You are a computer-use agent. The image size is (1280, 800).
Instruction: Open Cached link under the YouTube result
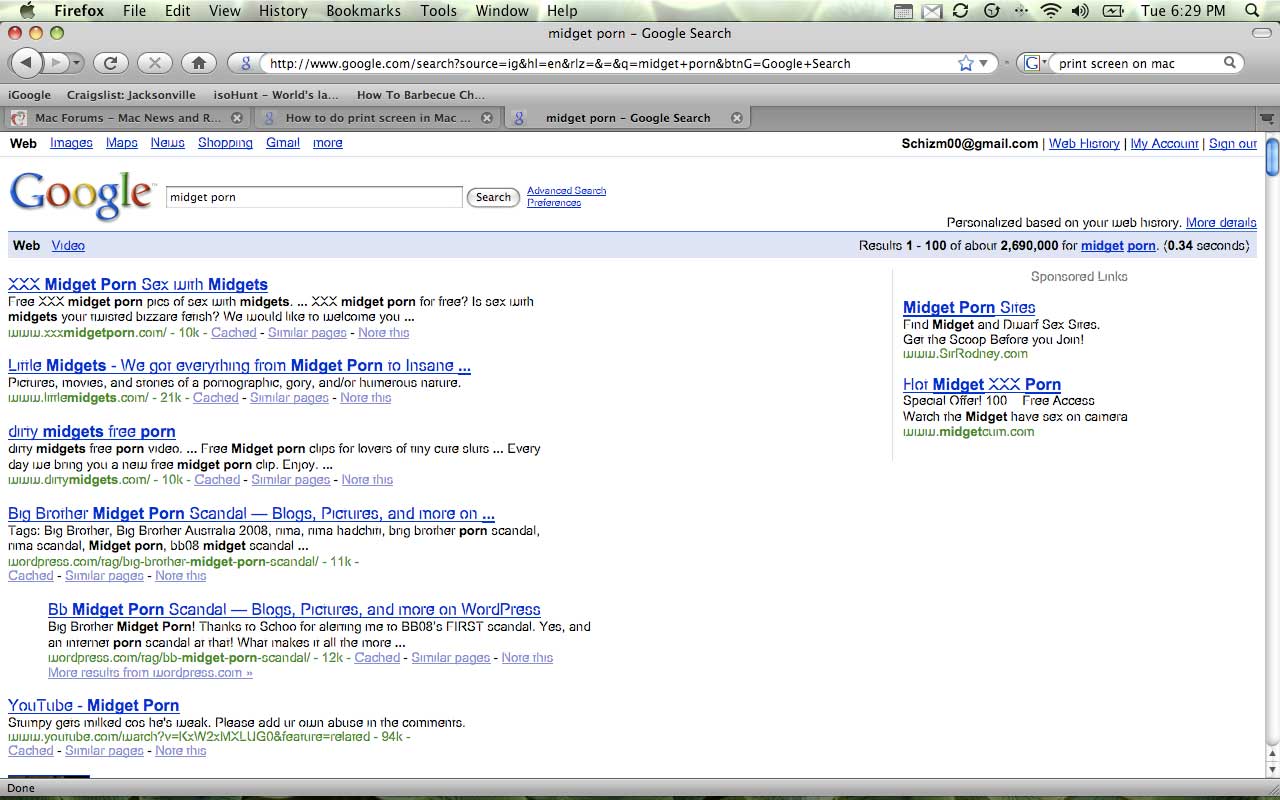[x=31, y=750]
